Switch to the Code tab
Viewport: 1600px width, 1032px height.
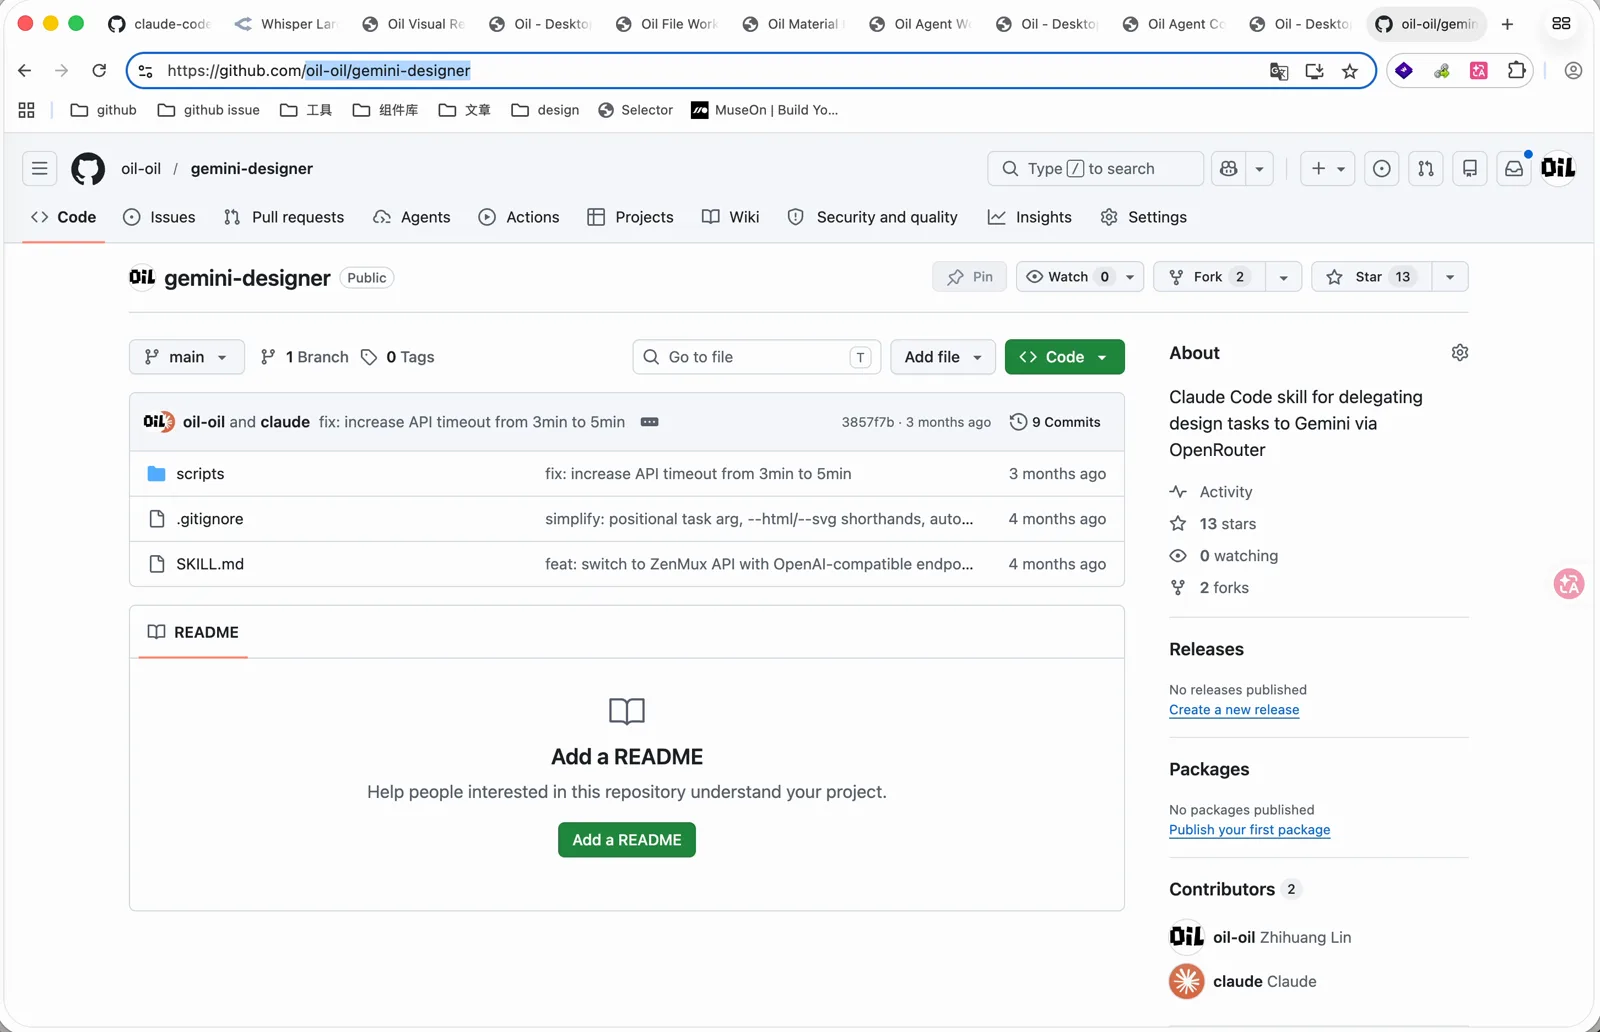click(x=64, y=217)
